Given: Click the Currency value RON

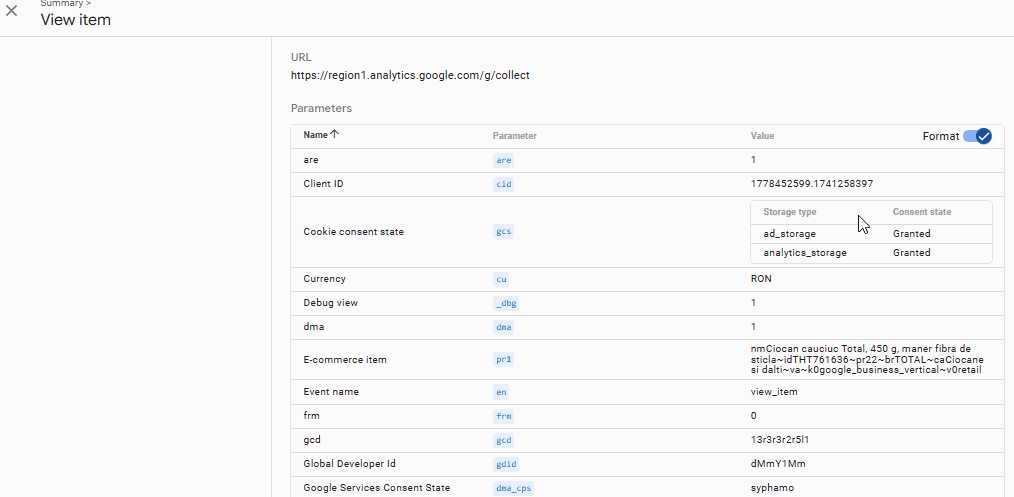Looking at the screenshot, I should click(x=761, y=279).
